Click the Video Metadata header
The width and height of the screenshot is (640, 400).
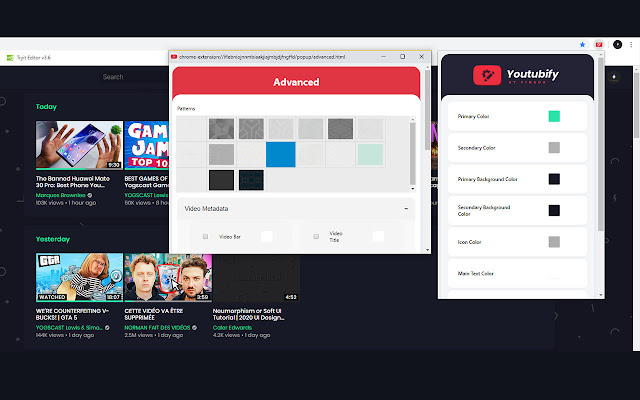(x=296, y=209)
